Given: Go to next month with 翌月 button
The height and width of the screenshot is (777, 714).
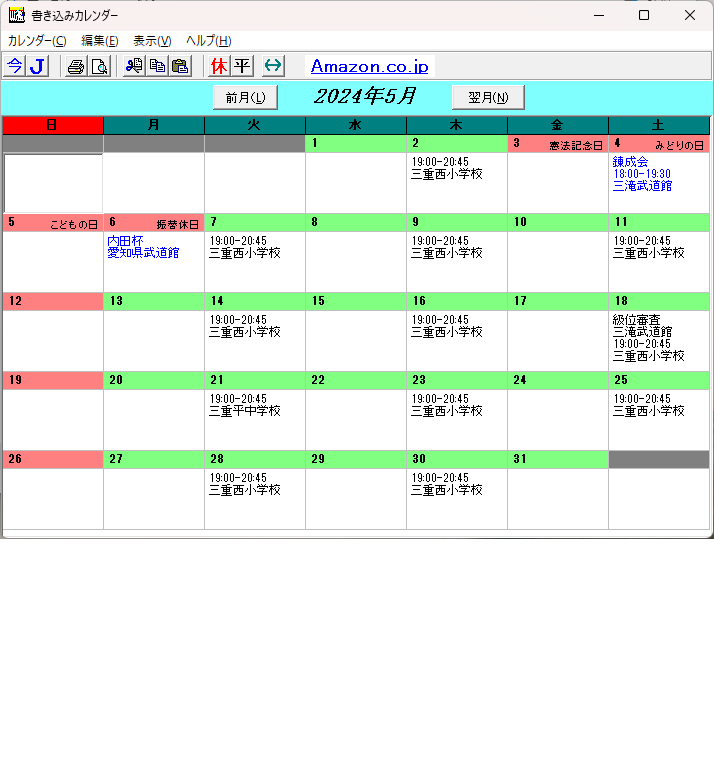Looking at the screenshot, I should pos(488,97).
